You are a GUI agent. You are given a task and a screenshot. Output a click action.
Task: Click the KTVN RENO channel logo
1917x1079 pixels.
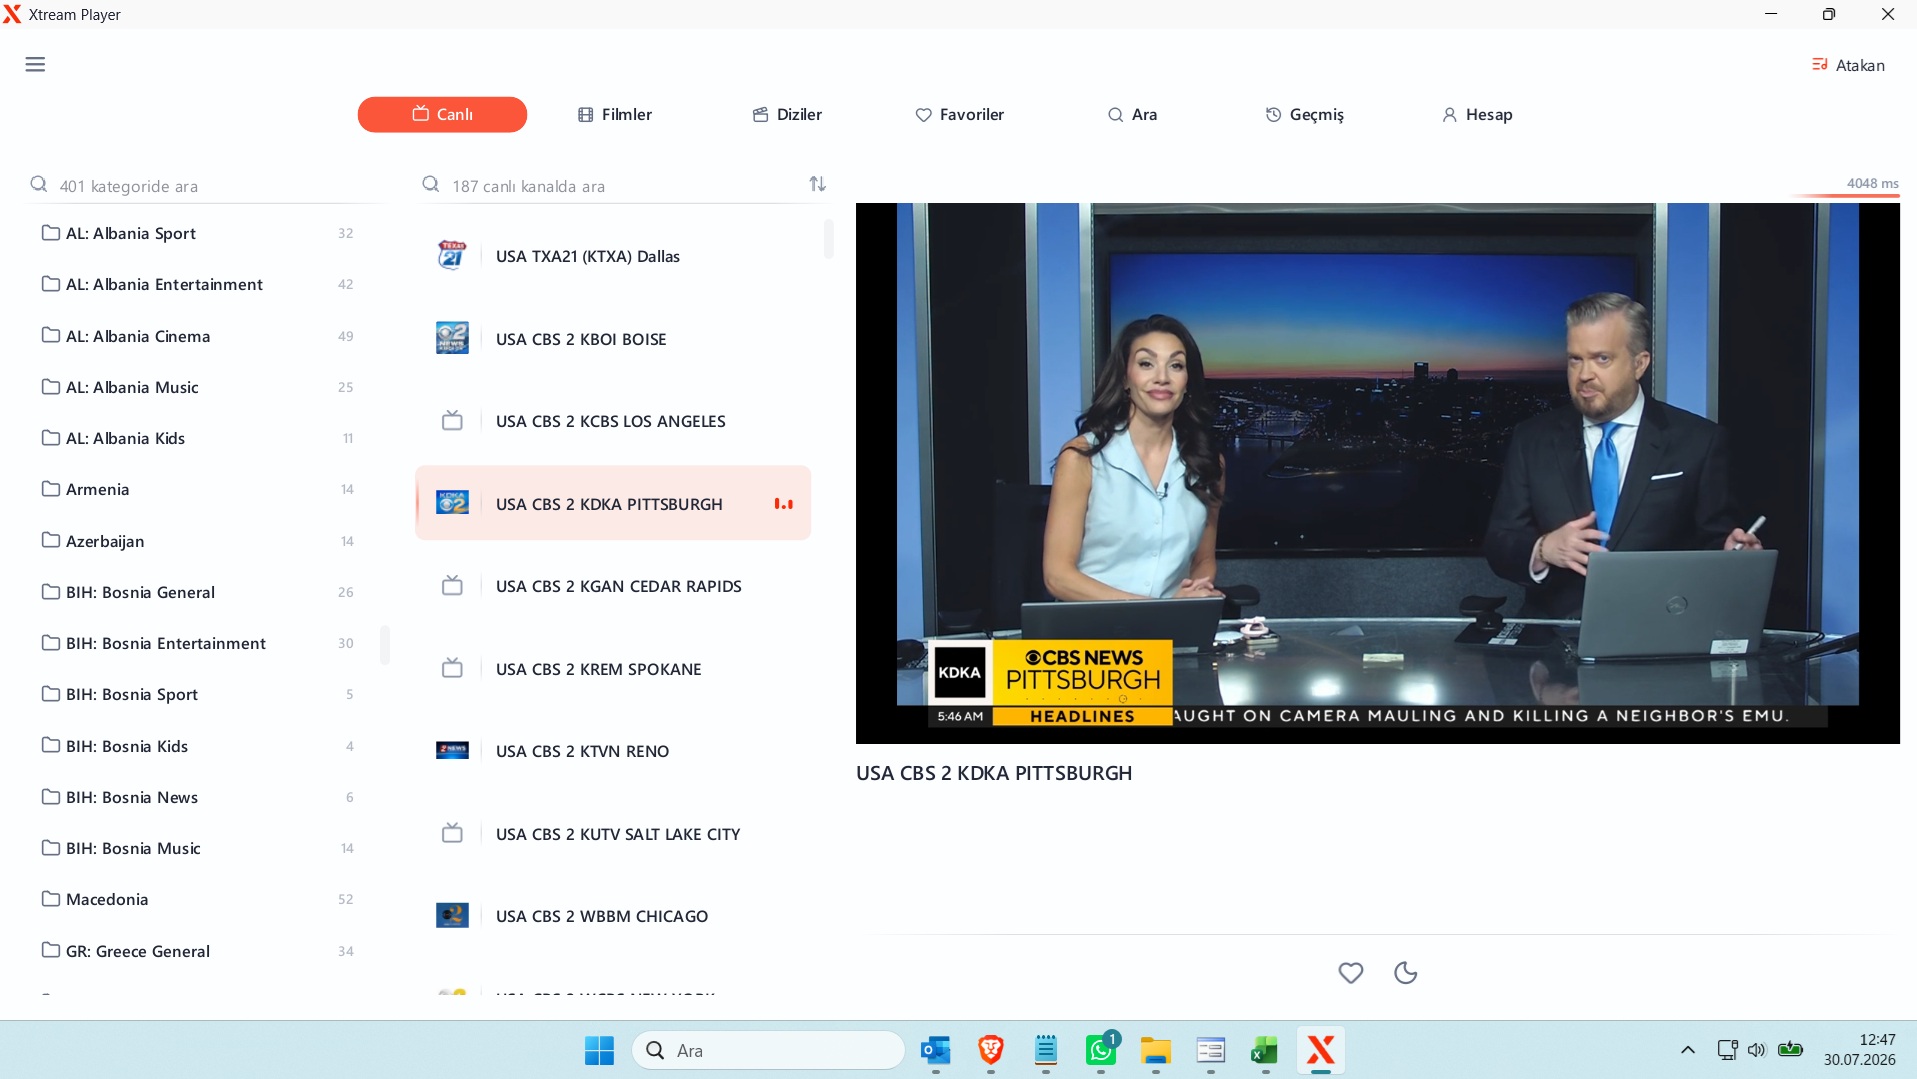[452, 751]
